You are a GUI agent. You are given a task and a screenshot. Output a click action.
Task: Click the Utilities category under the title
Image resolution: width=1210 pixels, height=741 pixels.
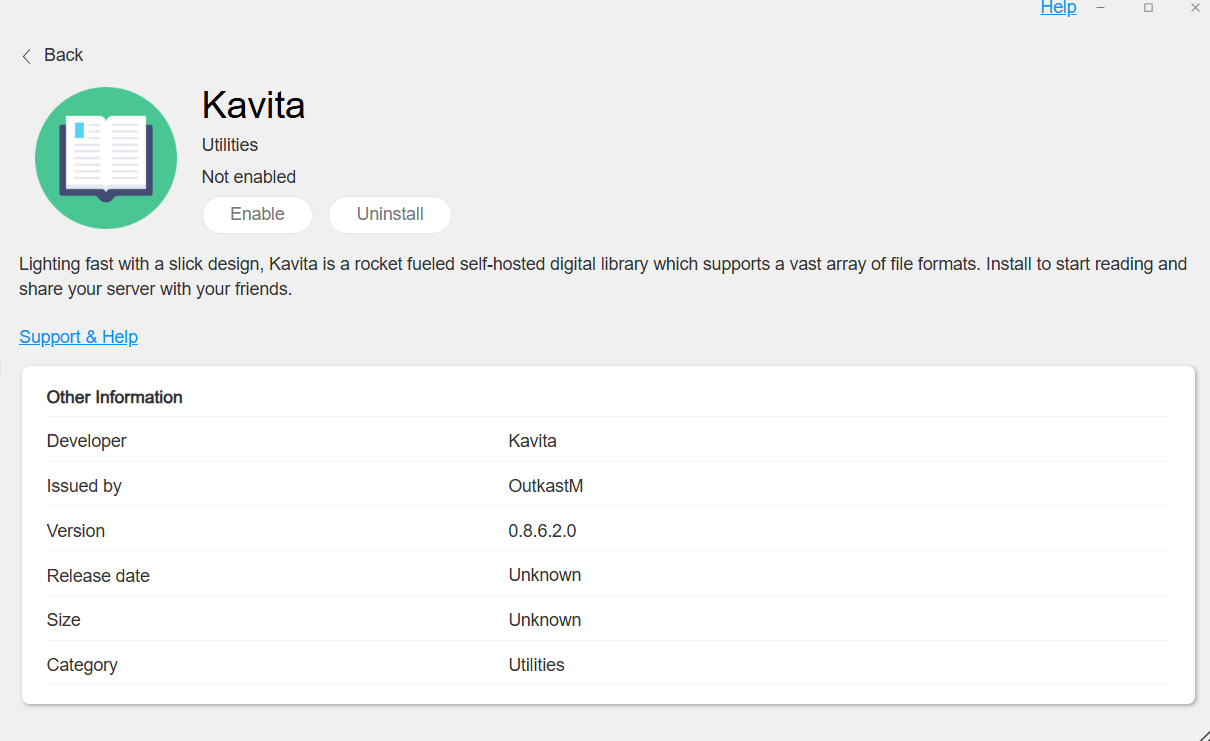point(230,145)
